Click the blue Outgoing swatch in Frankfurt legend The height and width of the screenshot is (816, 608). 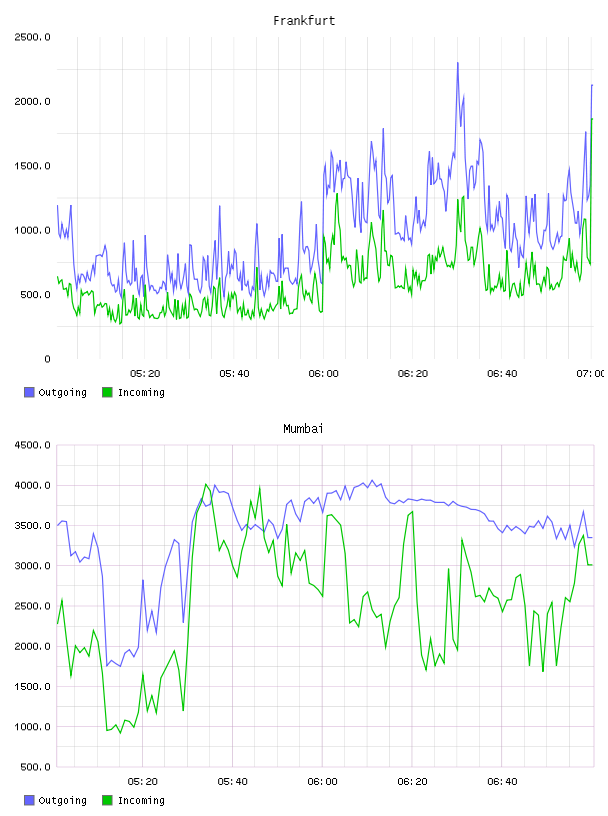(x=29, y=392)
